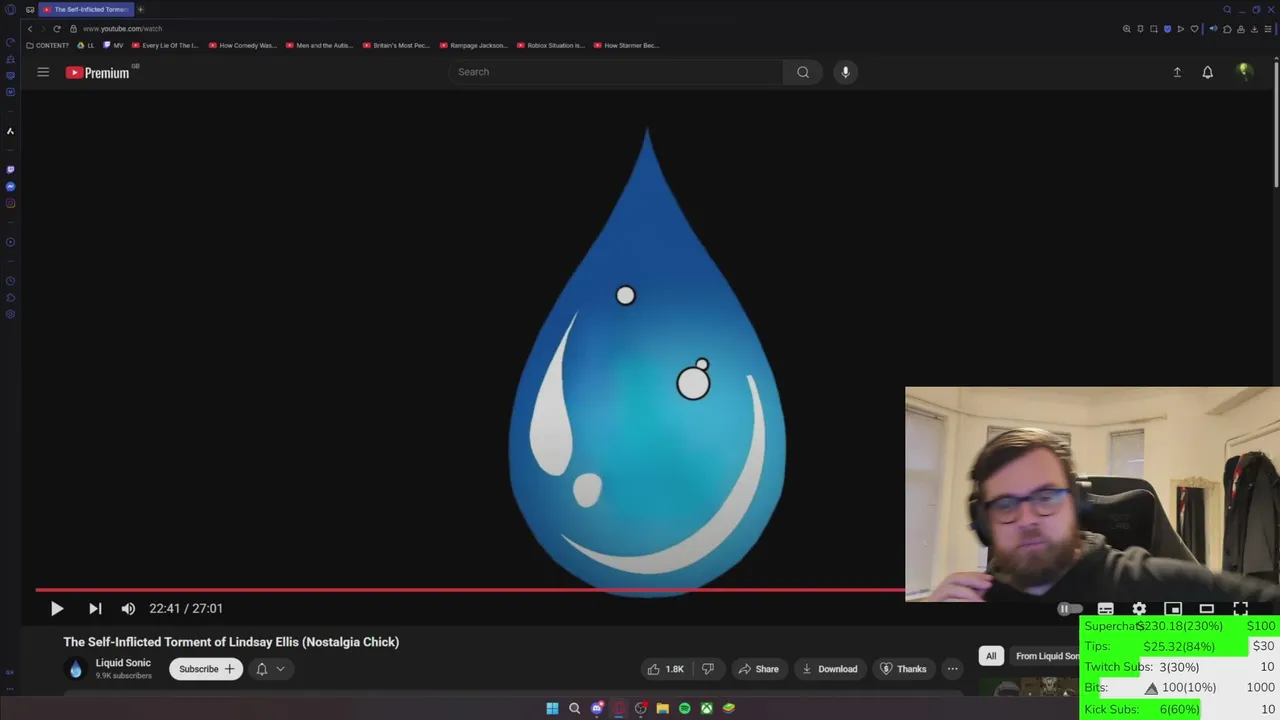Switch to miniplayer mode
The width and height of the screenshot is (1280, 720).
[x=1173, y=608]
